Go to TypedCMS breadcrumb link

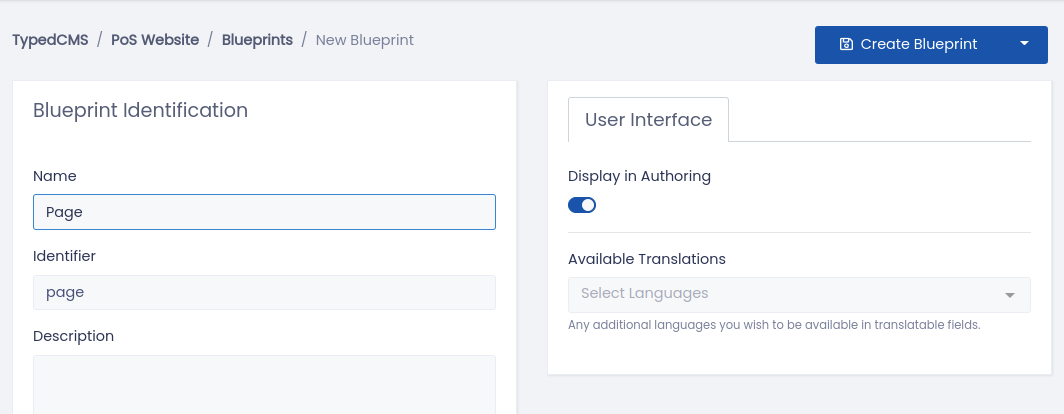(50, 40)
